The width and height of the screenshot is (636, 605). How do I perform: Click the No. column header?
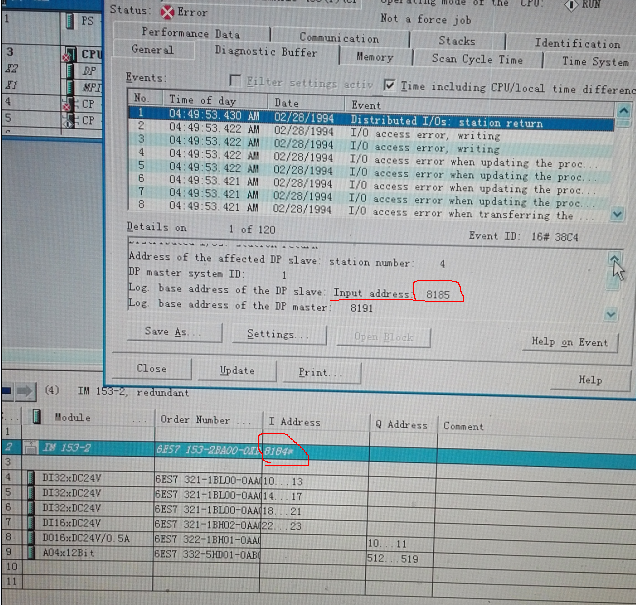coord(145,98)
